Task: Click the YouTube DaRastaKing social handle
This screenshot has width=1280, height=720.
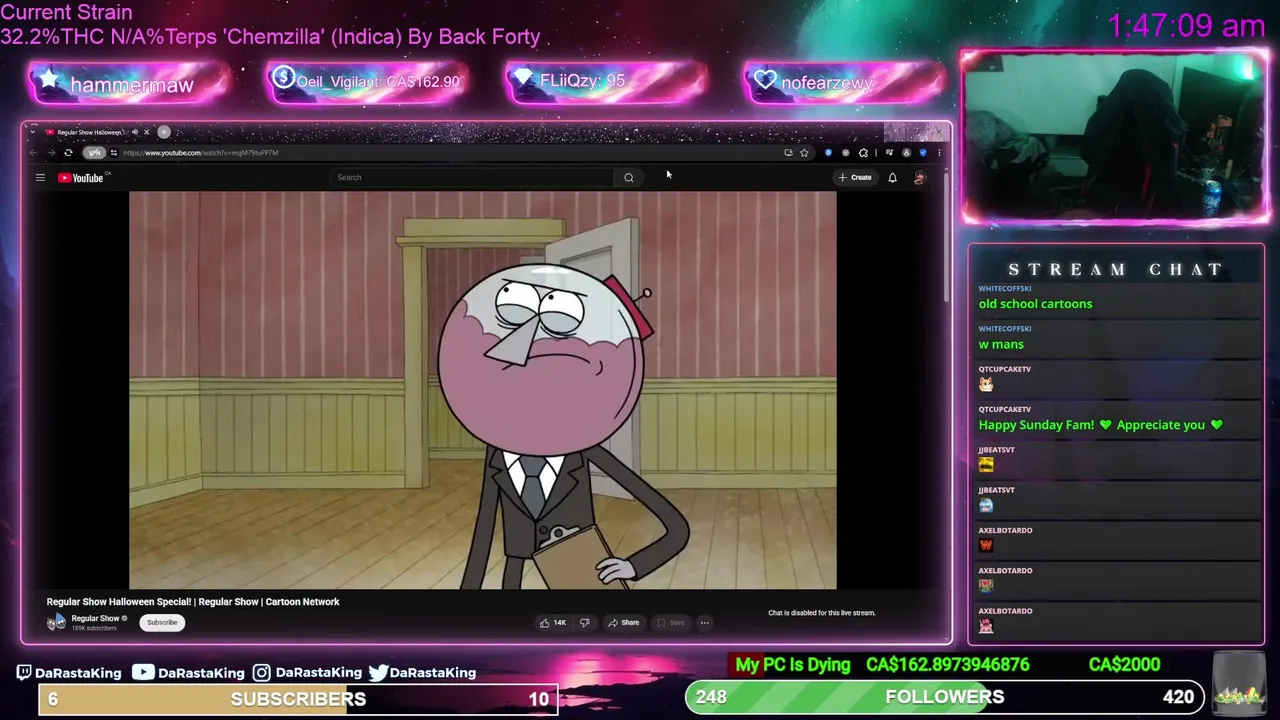Action: coord(188,673)
